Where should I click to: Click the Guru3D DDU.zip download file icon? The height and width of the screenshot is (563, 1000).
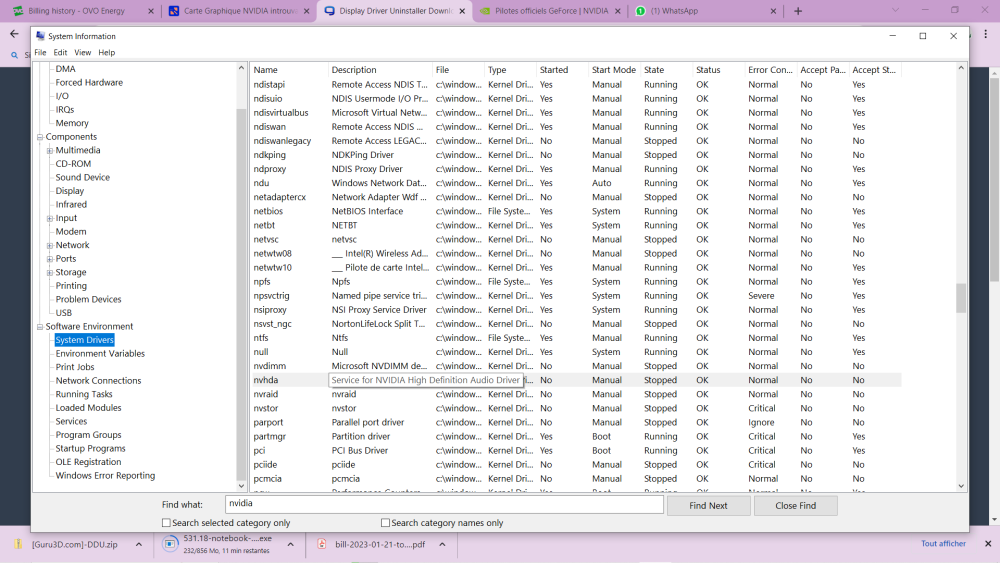point(18,545)
